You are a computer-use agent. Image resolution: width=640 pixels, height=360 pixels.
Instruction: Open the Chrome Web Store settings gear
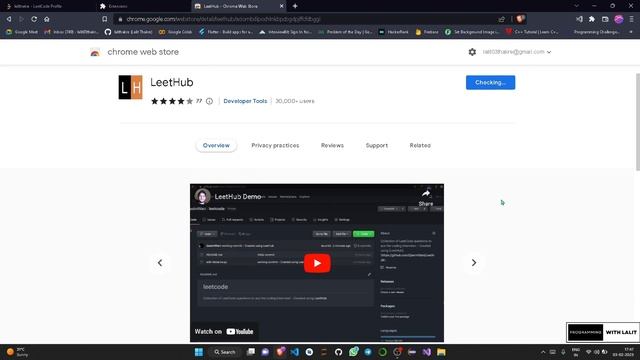(472, 52)
